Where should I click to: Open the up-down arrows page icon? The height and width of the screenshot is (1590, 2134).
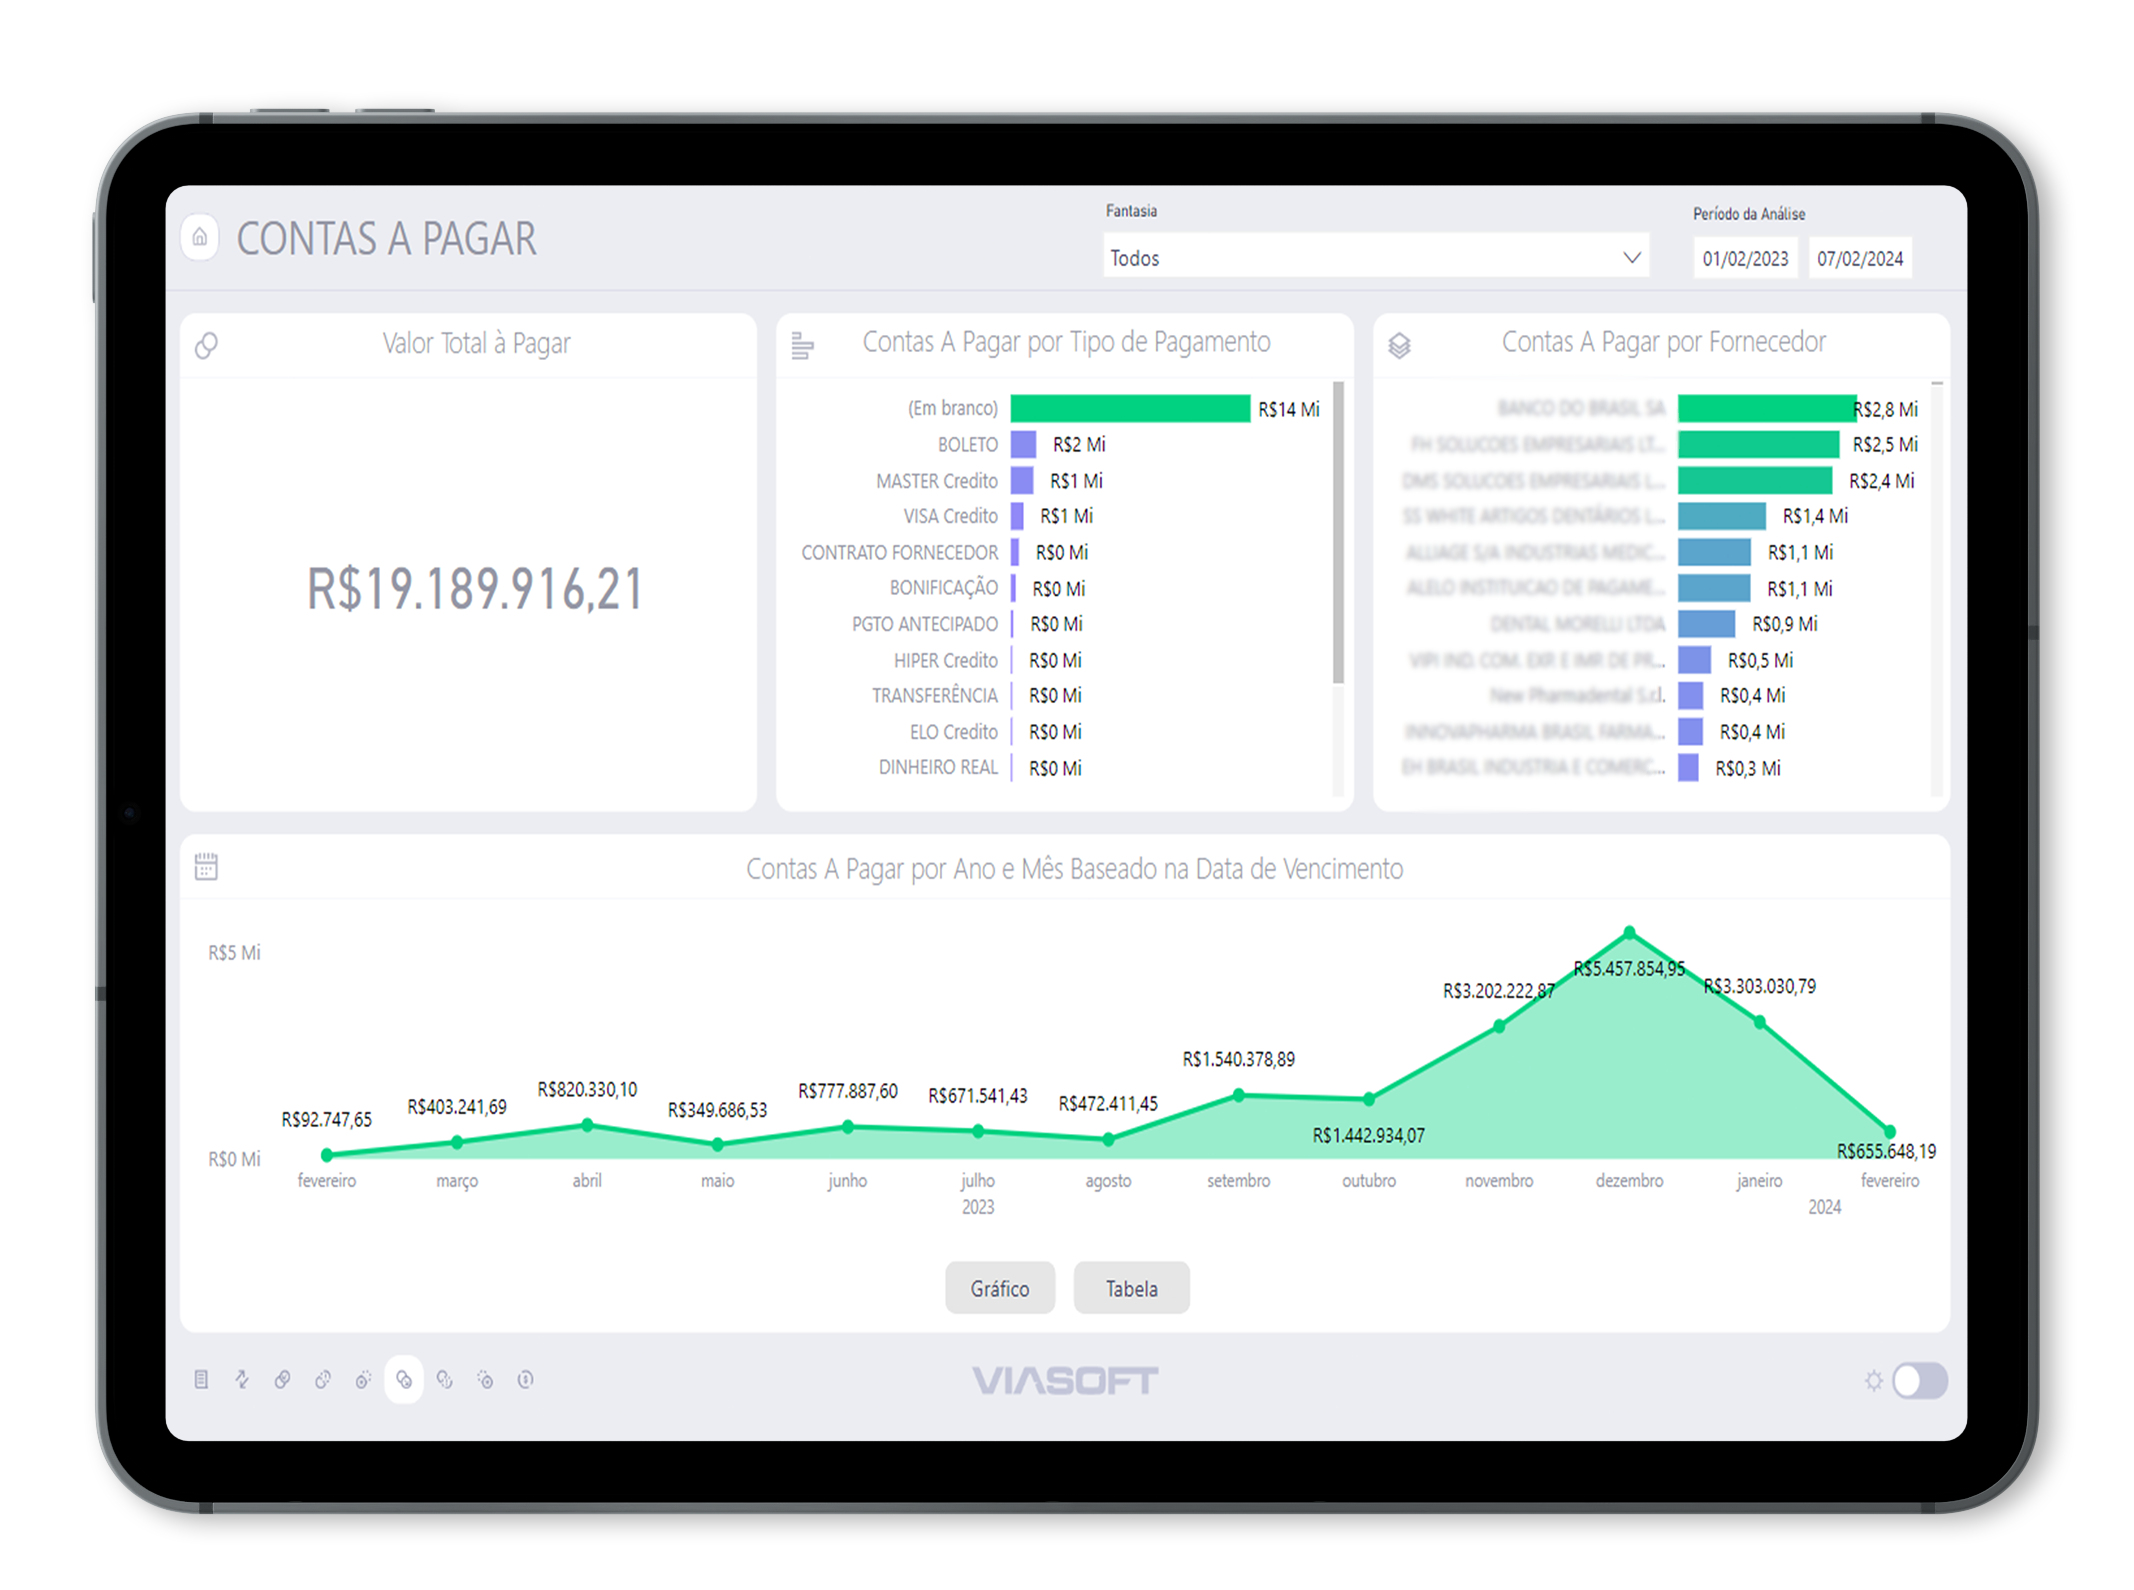(242, 1380)
